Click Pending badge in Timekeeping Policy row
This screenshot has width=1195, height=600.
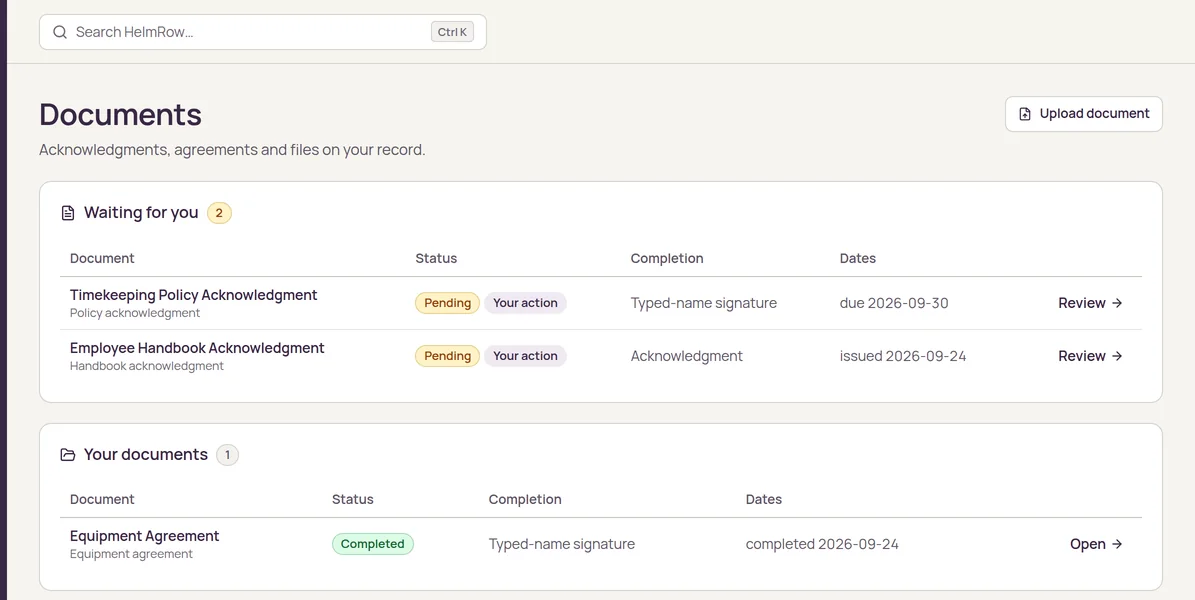point(447,303)
